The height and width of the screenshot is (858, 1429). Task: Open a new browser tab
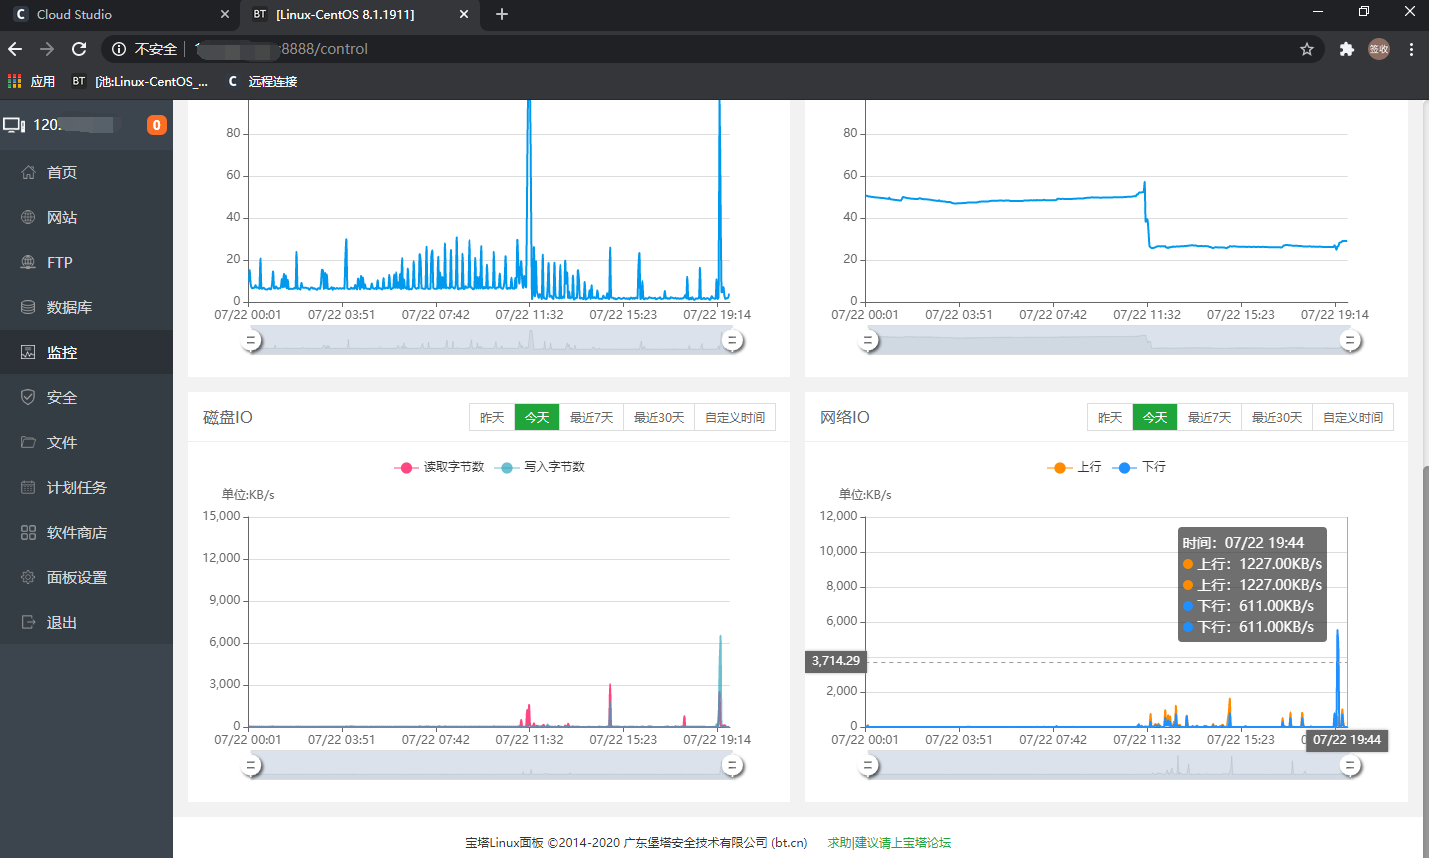[502, 14]
